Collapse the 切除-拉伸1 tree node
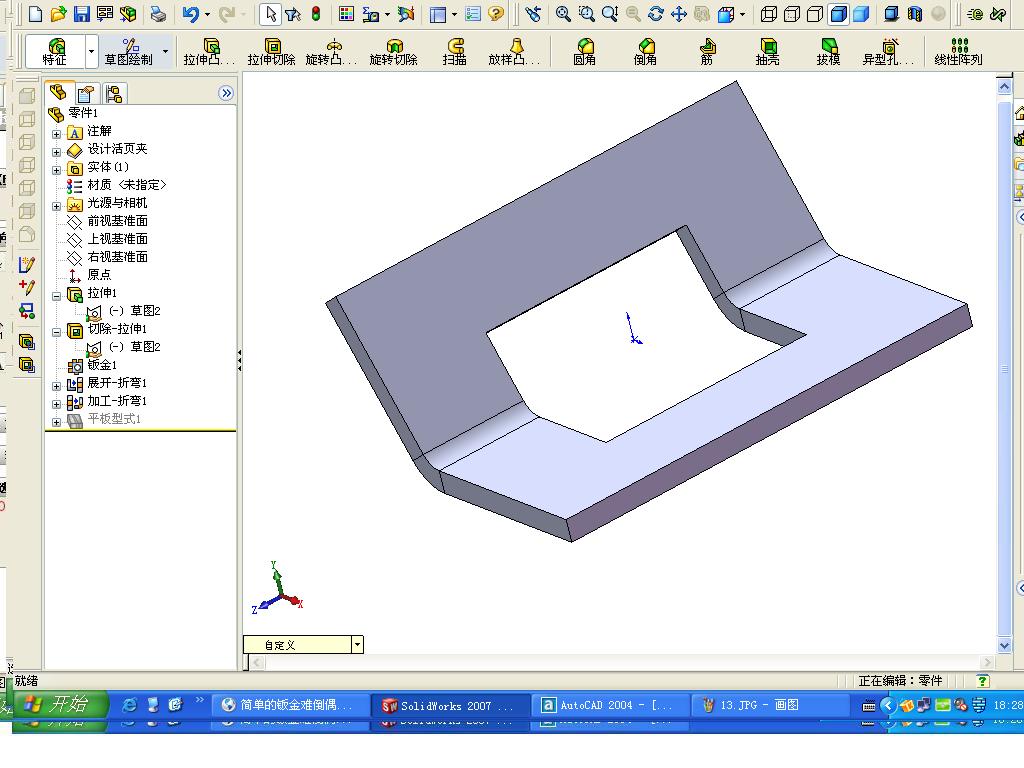1024x768 pixels. tap(57, 332)
